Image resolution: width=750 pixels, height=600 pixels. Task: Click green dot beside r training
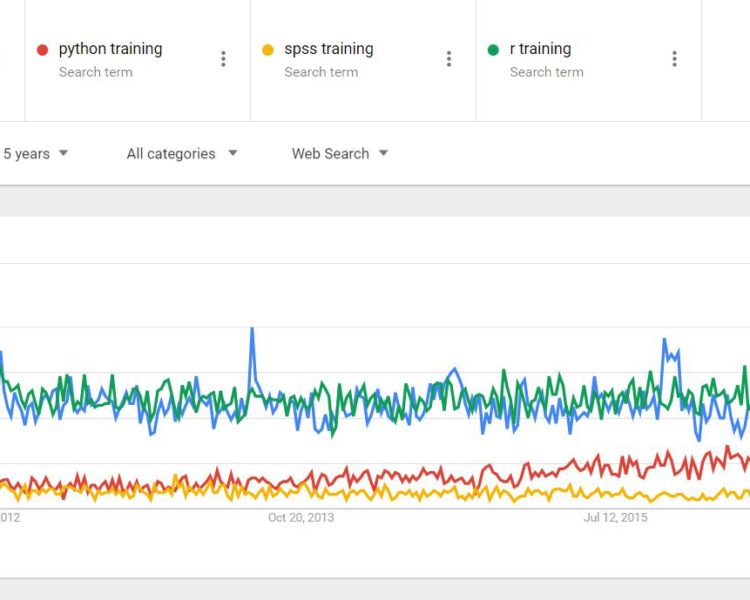[493, 49]
